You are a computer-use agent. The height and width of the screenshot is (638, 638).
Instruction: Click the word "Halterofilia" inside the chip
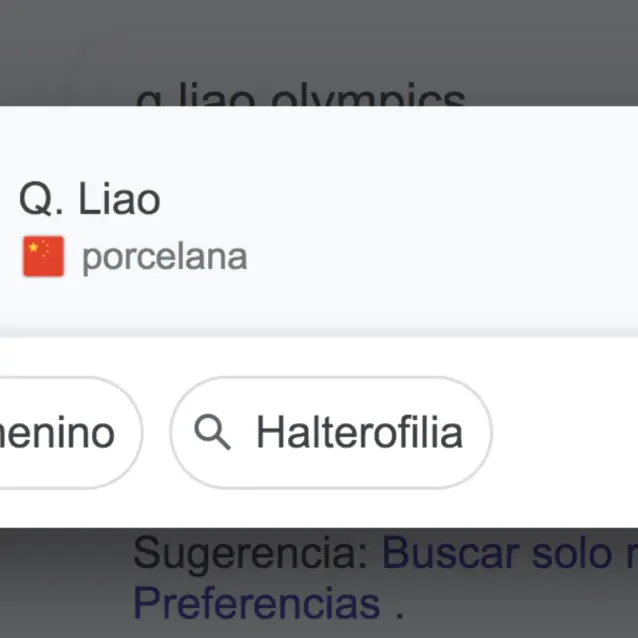tap(359, 433)
